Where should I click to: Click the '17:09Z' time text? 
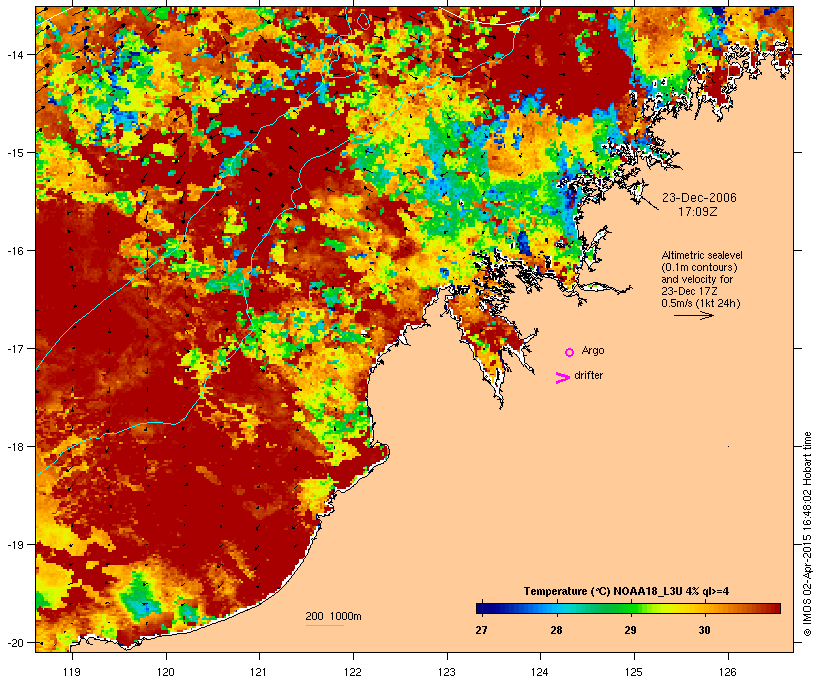(698, 212)
